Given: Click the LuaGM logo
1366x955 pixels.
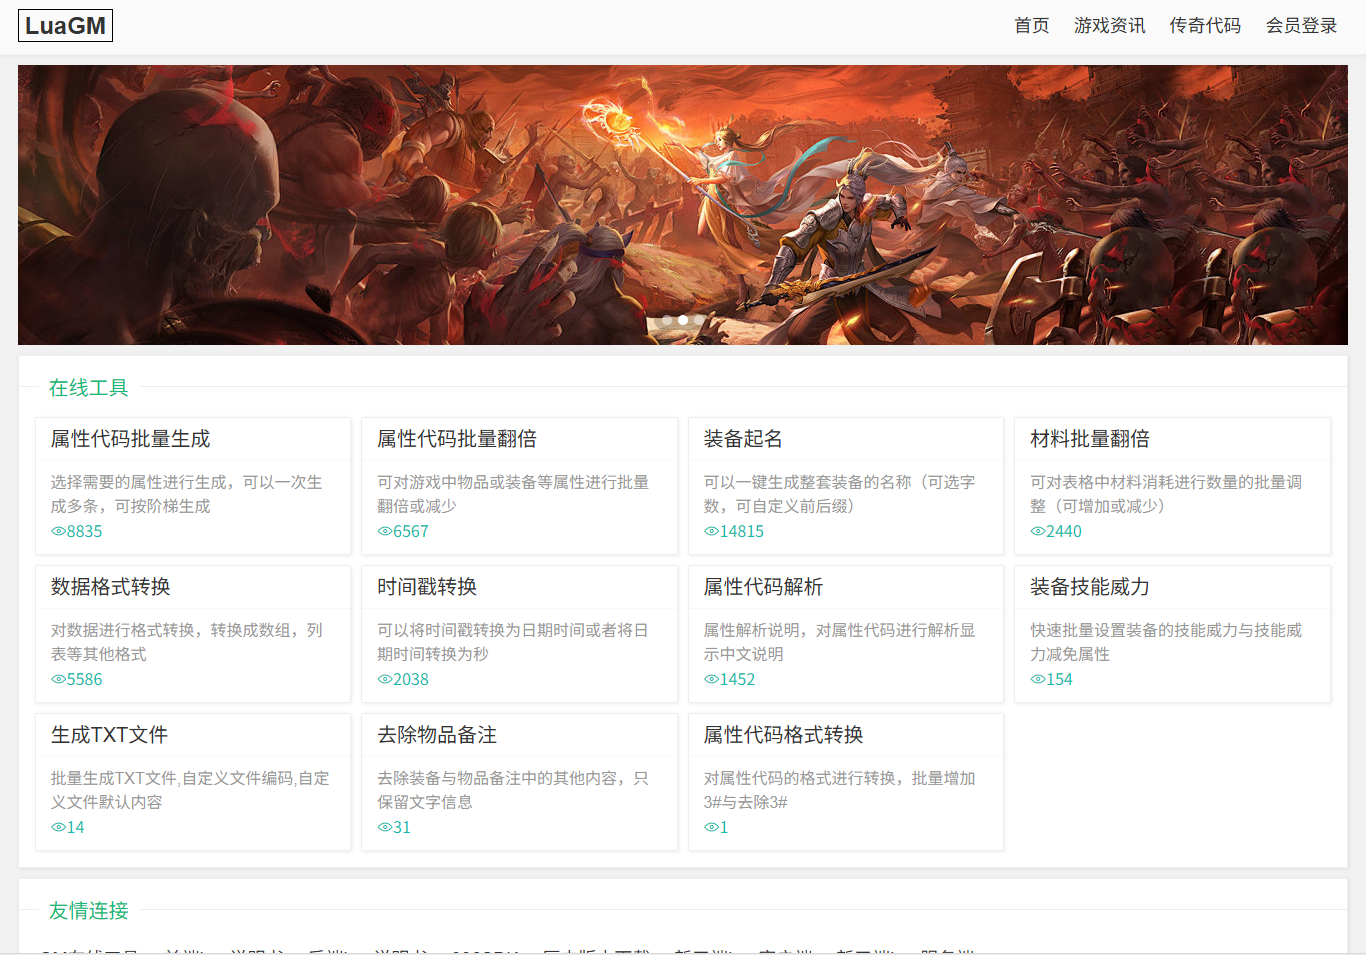Looking at the screenshot, I should (x=65, y=26).
